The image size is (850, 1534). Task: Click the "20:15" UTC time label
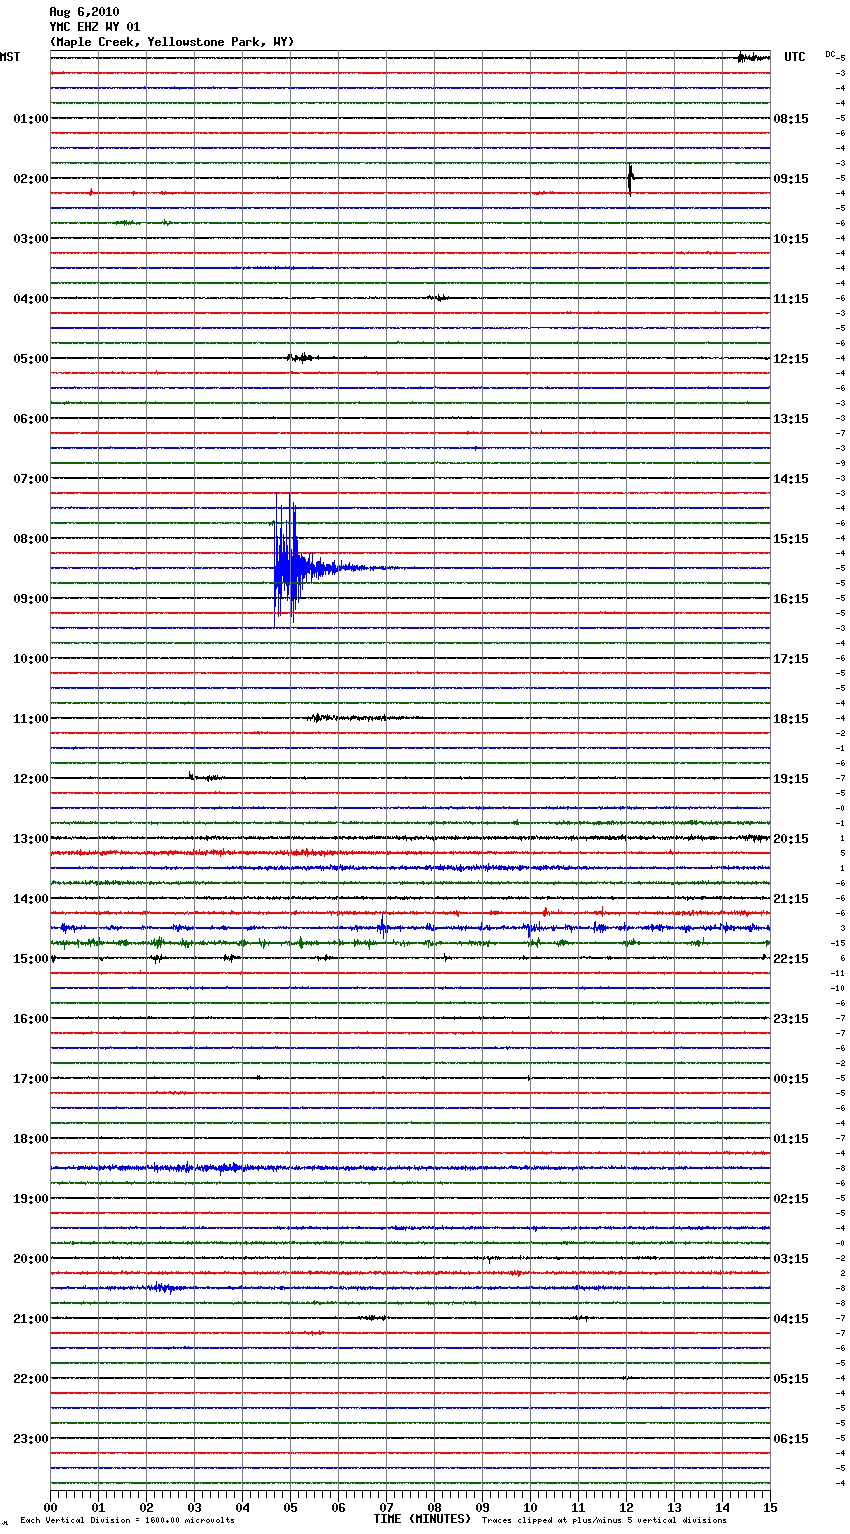pyautogui.click(x=791, y=839)
